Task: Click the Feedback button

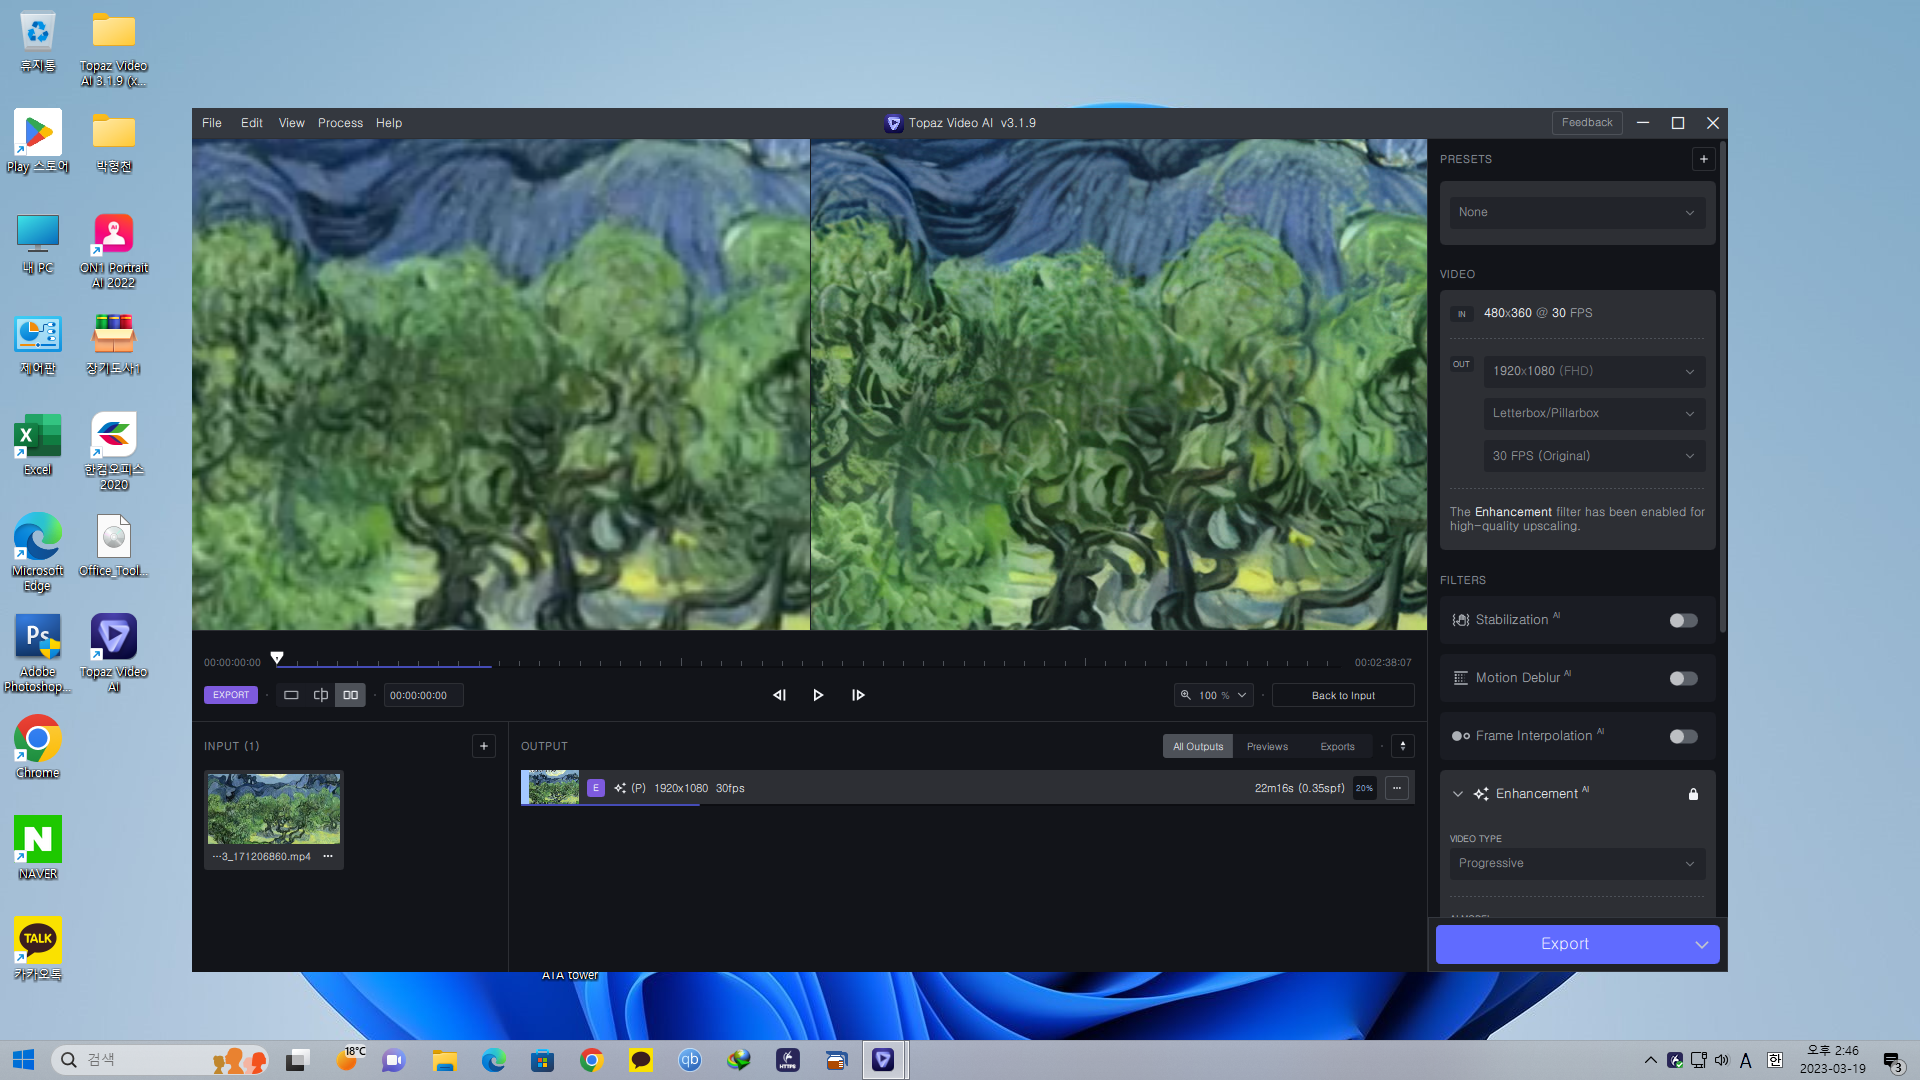Action: [x=1587, y=122]
